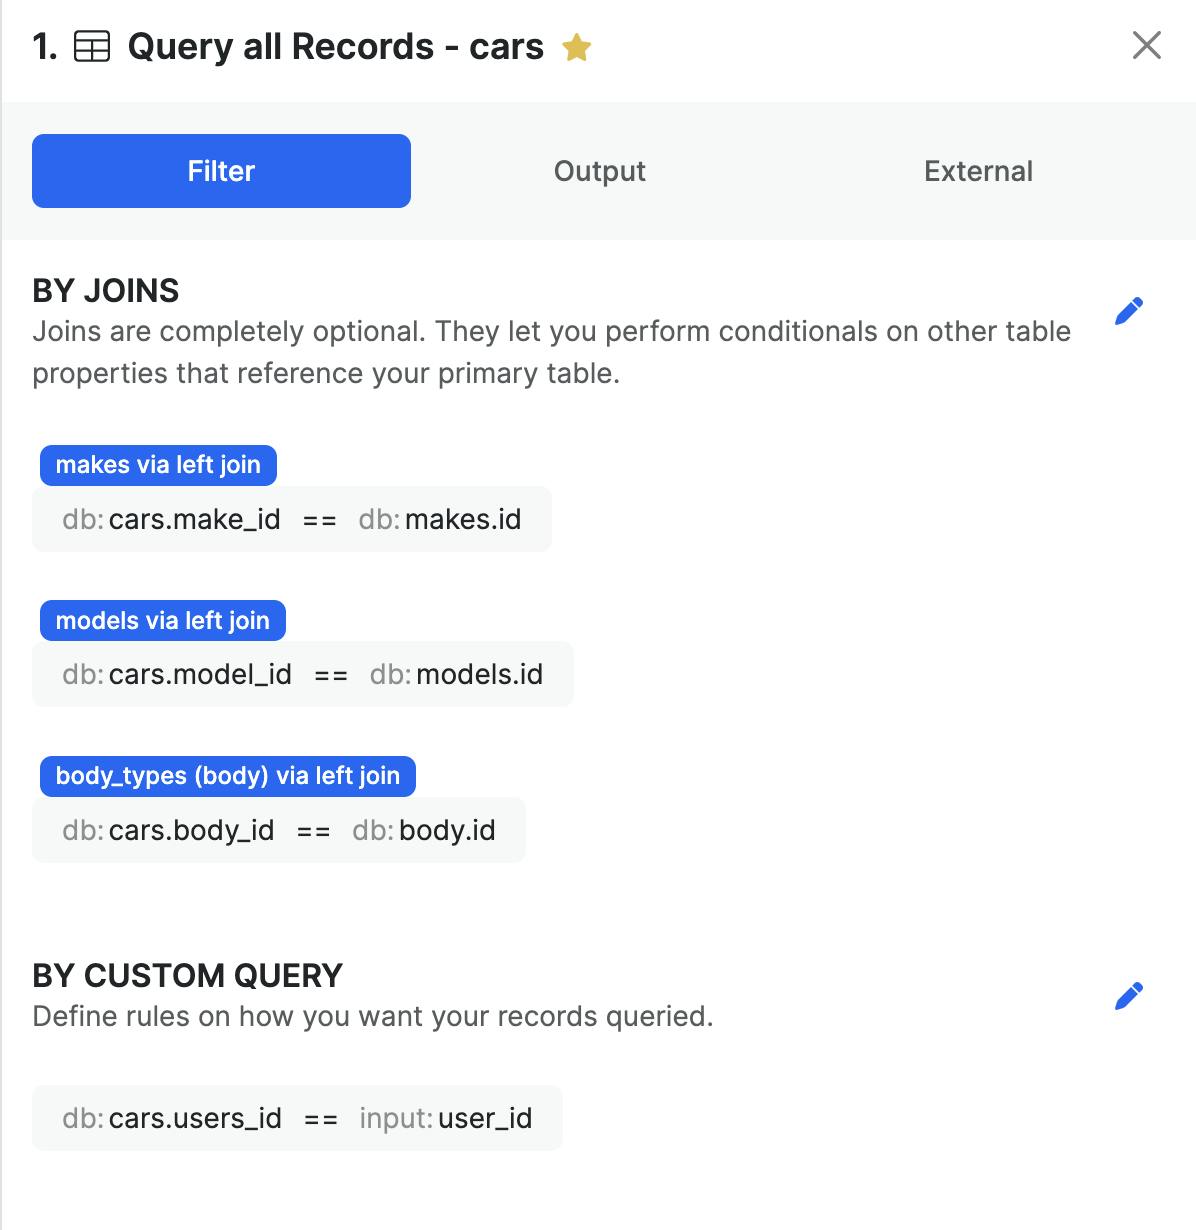Click the Query all Records - cars title
Image resolution: width=1196 pixels, height=1230 pixels.
click(x=335, y=47)
